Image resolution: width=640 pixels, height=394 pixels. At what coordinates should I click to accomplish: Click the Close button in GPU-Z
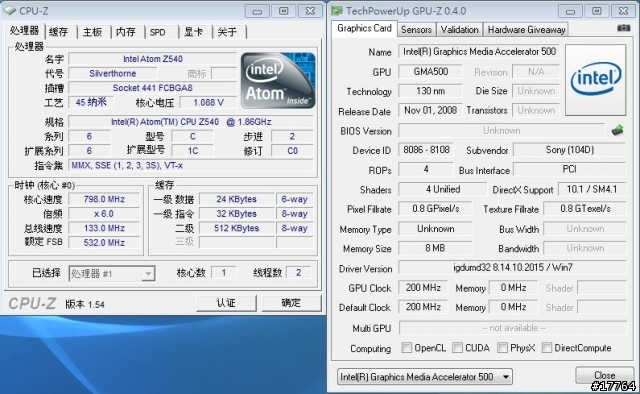pyautogui.click(x=604, y=375)
